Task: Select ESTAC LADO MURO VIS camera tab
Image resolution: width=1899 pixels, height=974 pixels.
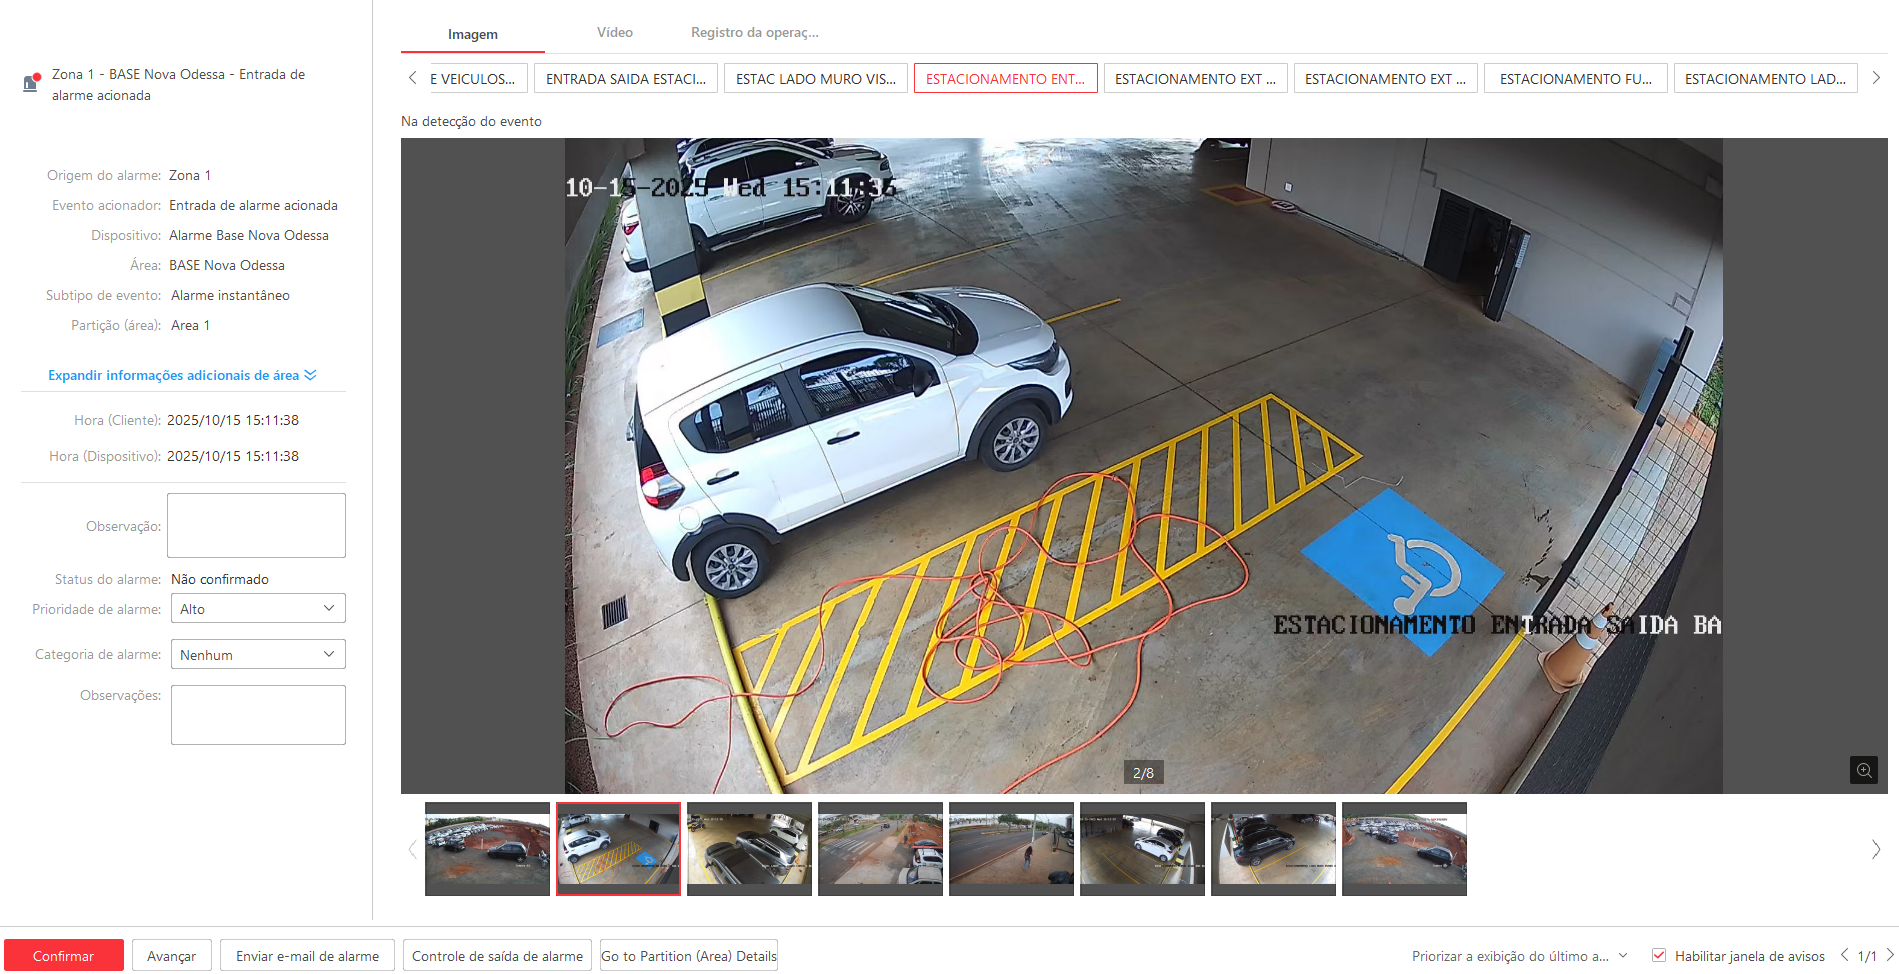Action: [815, 78]
